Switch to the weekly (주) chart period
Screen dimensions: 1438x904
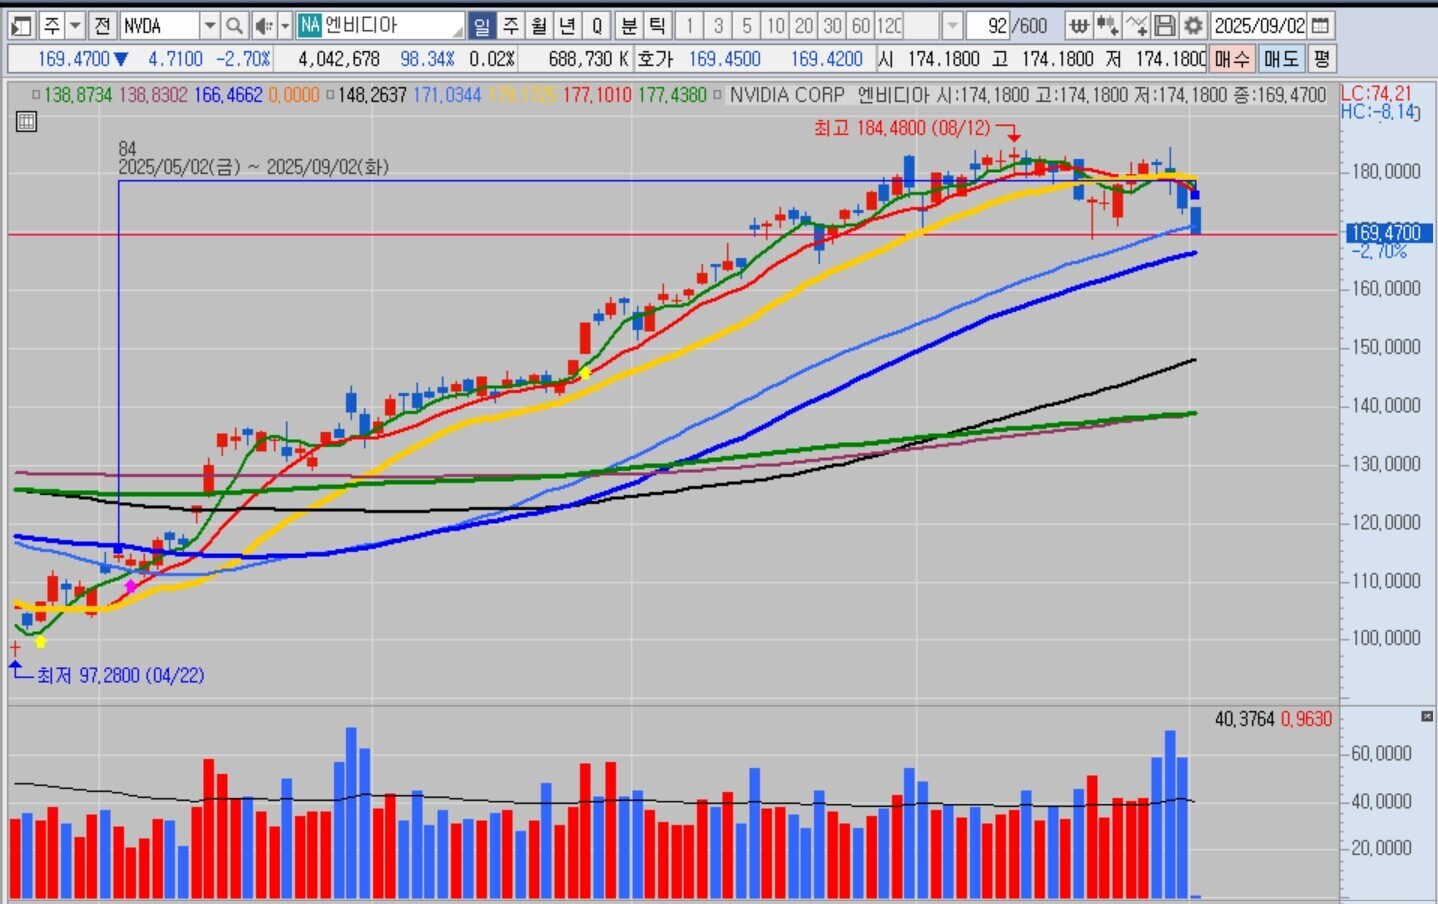(x=511, y=25)
